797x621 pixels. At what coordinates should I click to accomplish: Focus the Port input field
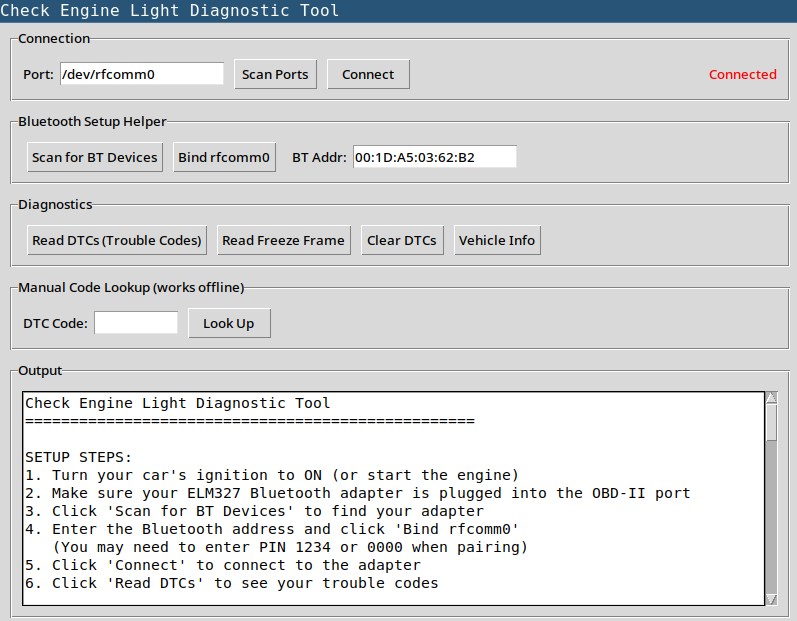(141, 74)
